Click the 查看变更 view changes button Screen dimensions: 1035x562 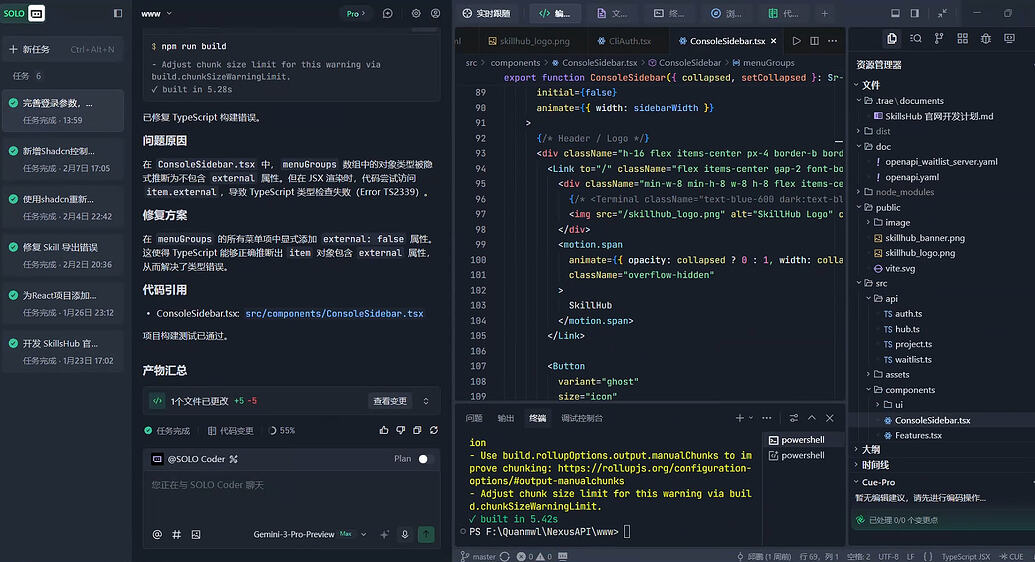pos(390,401)
